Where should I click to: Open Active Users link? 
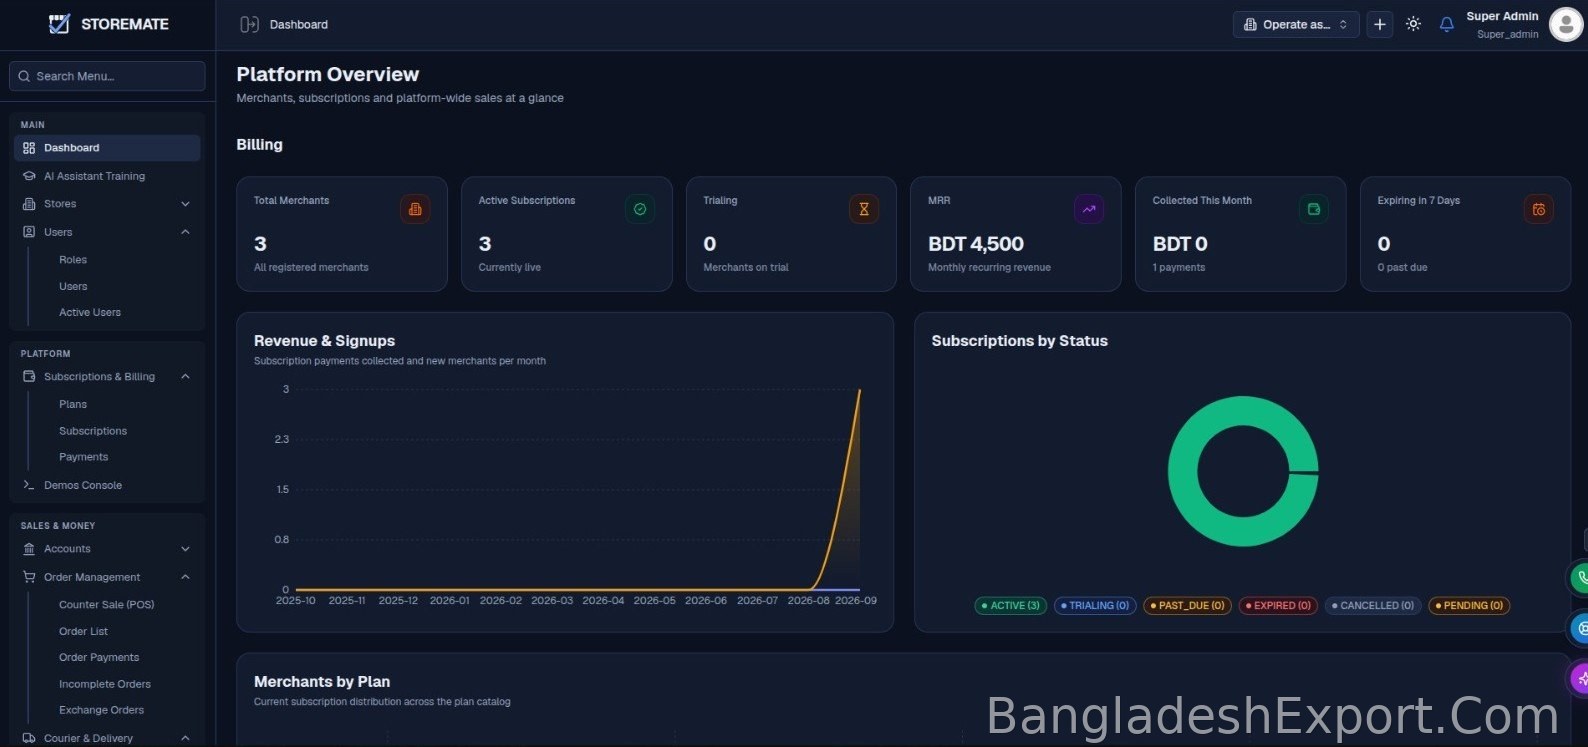pyautogui.click(x=90, y=313)
